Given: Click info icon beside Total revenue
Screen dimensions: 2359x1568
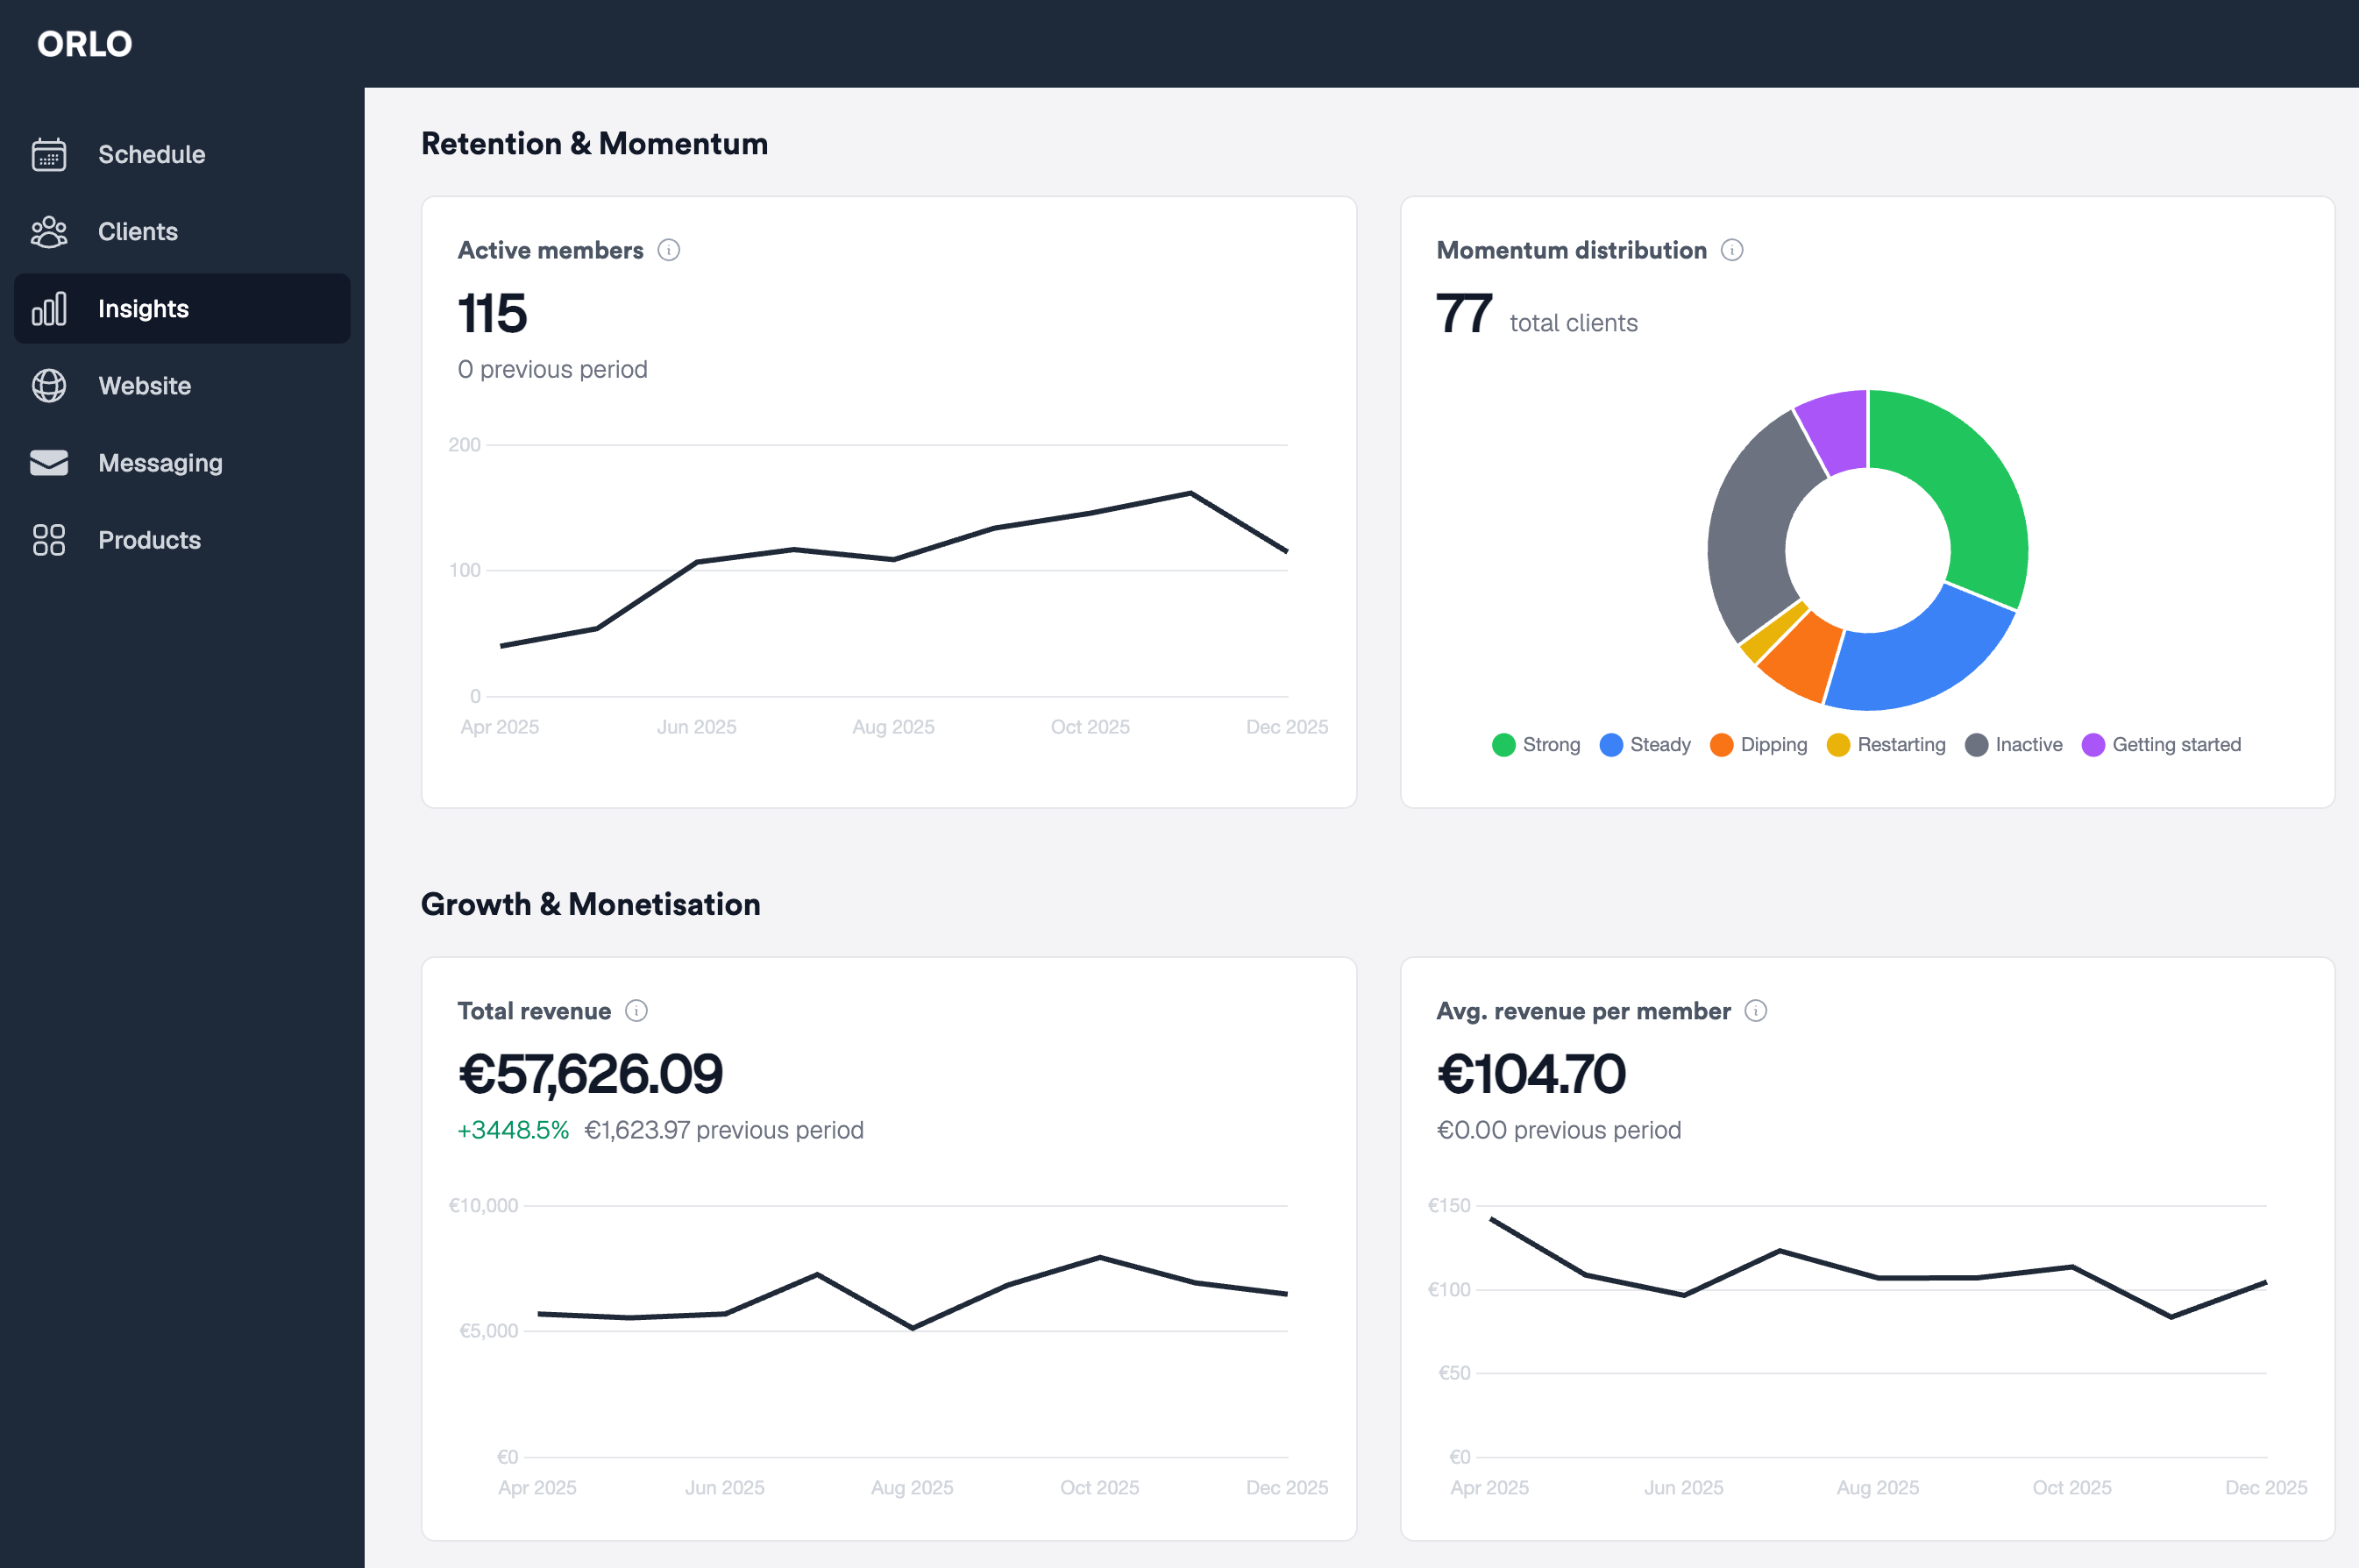Looking at the screenshot, I should 636,1011.
